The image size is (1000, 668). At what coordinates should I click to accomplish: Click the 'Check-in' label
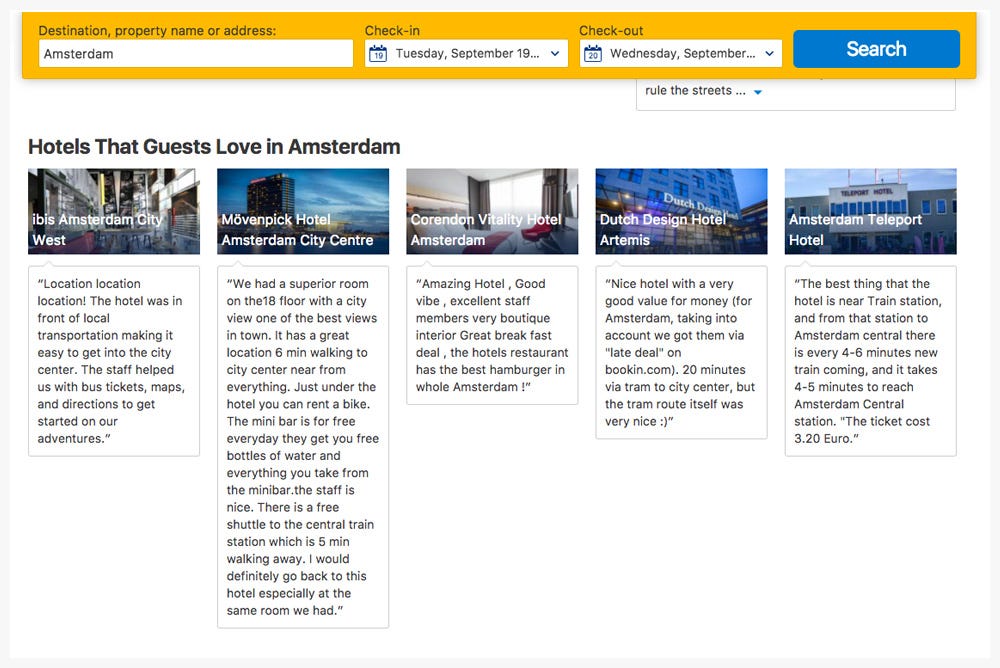392,31
